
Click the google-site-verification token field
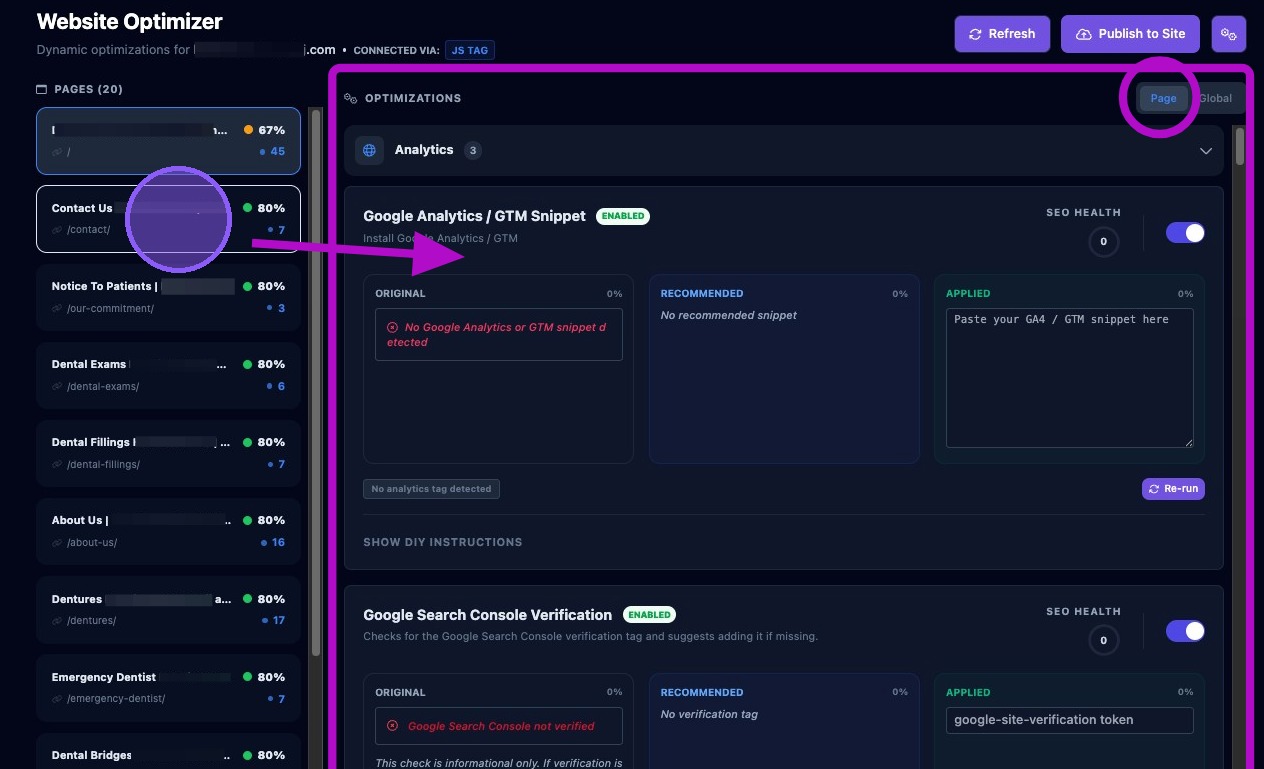click(x=1069, y=720)
